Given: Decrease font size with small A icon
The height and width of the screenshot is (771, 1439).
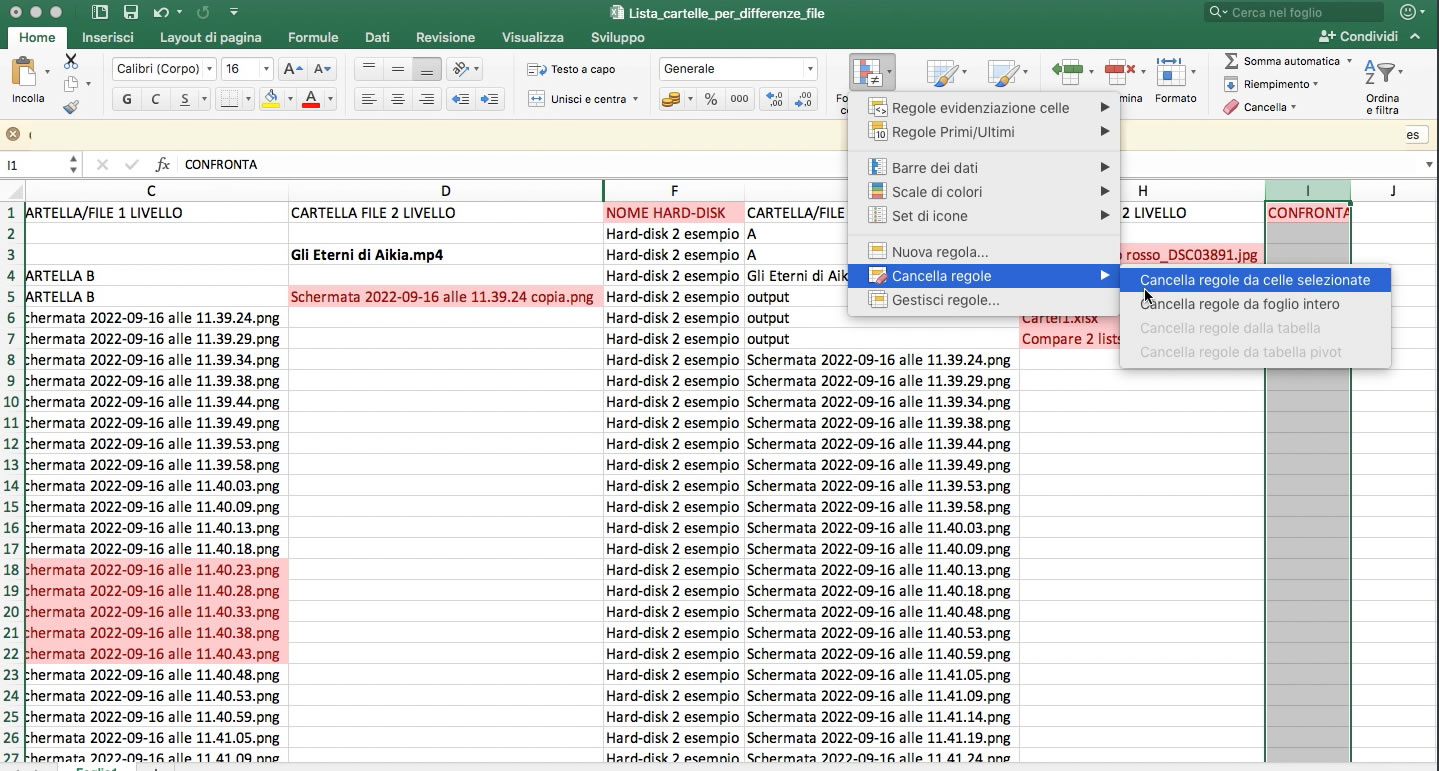Looking at the screenshot, I should tap(322, 69).
